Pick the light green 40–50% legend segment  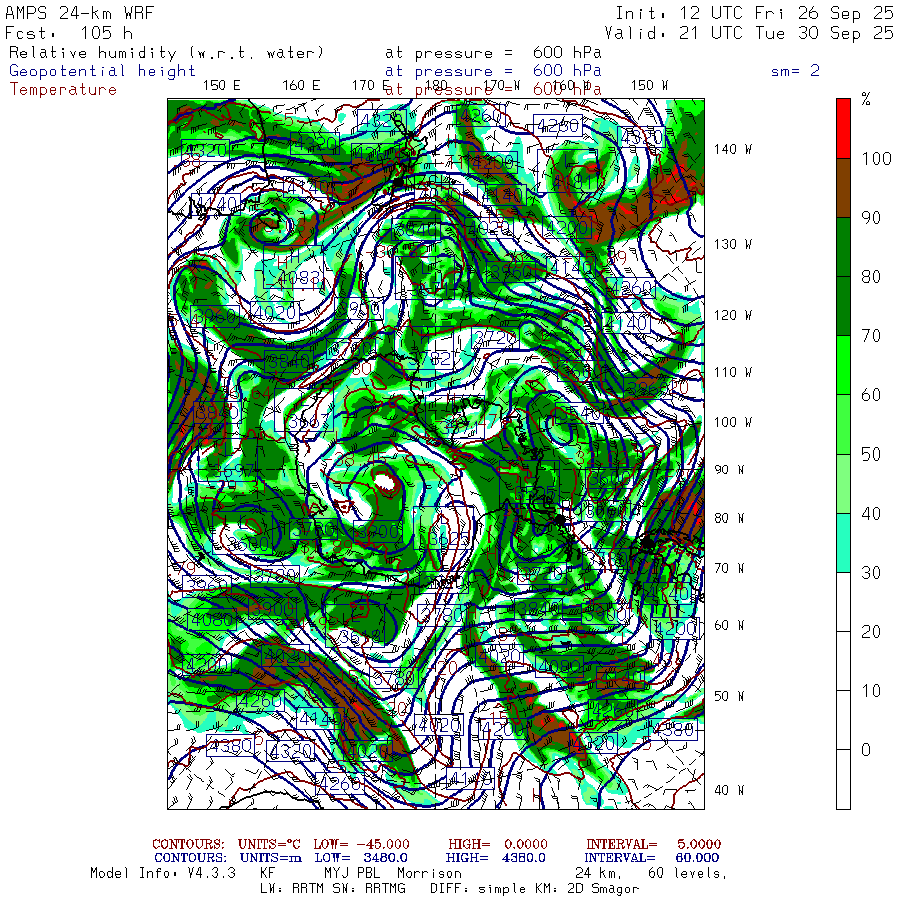(843, 483)
